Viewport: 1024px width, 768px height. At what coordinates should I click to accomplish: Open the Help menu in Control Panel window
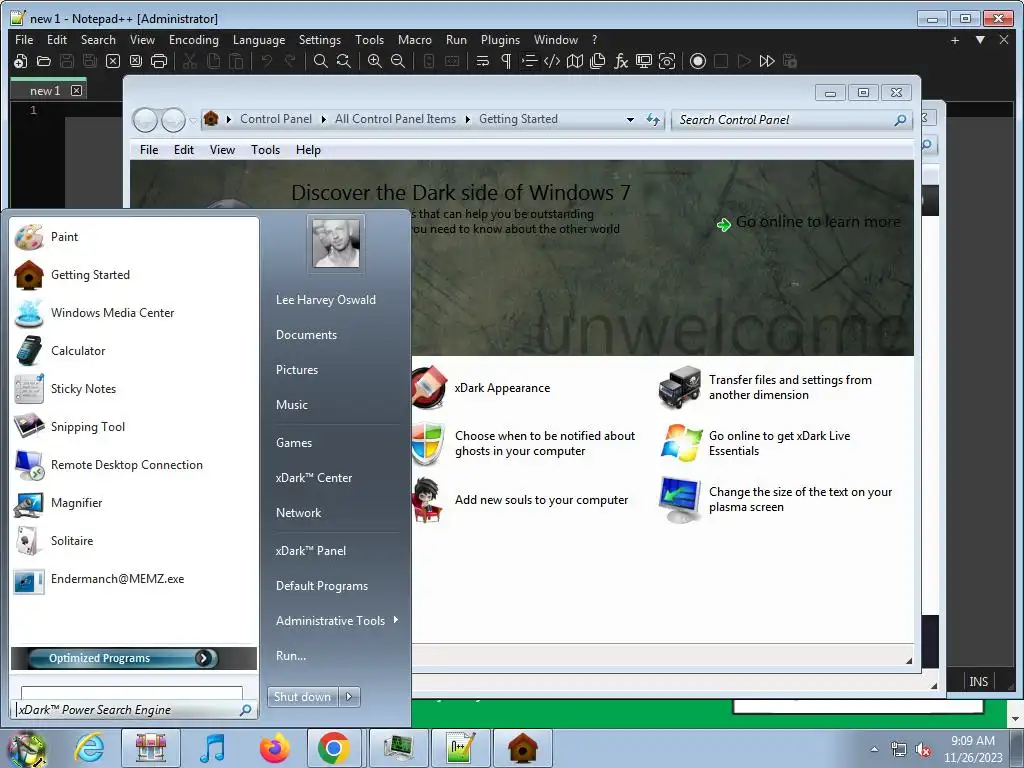tap(308, 150)
